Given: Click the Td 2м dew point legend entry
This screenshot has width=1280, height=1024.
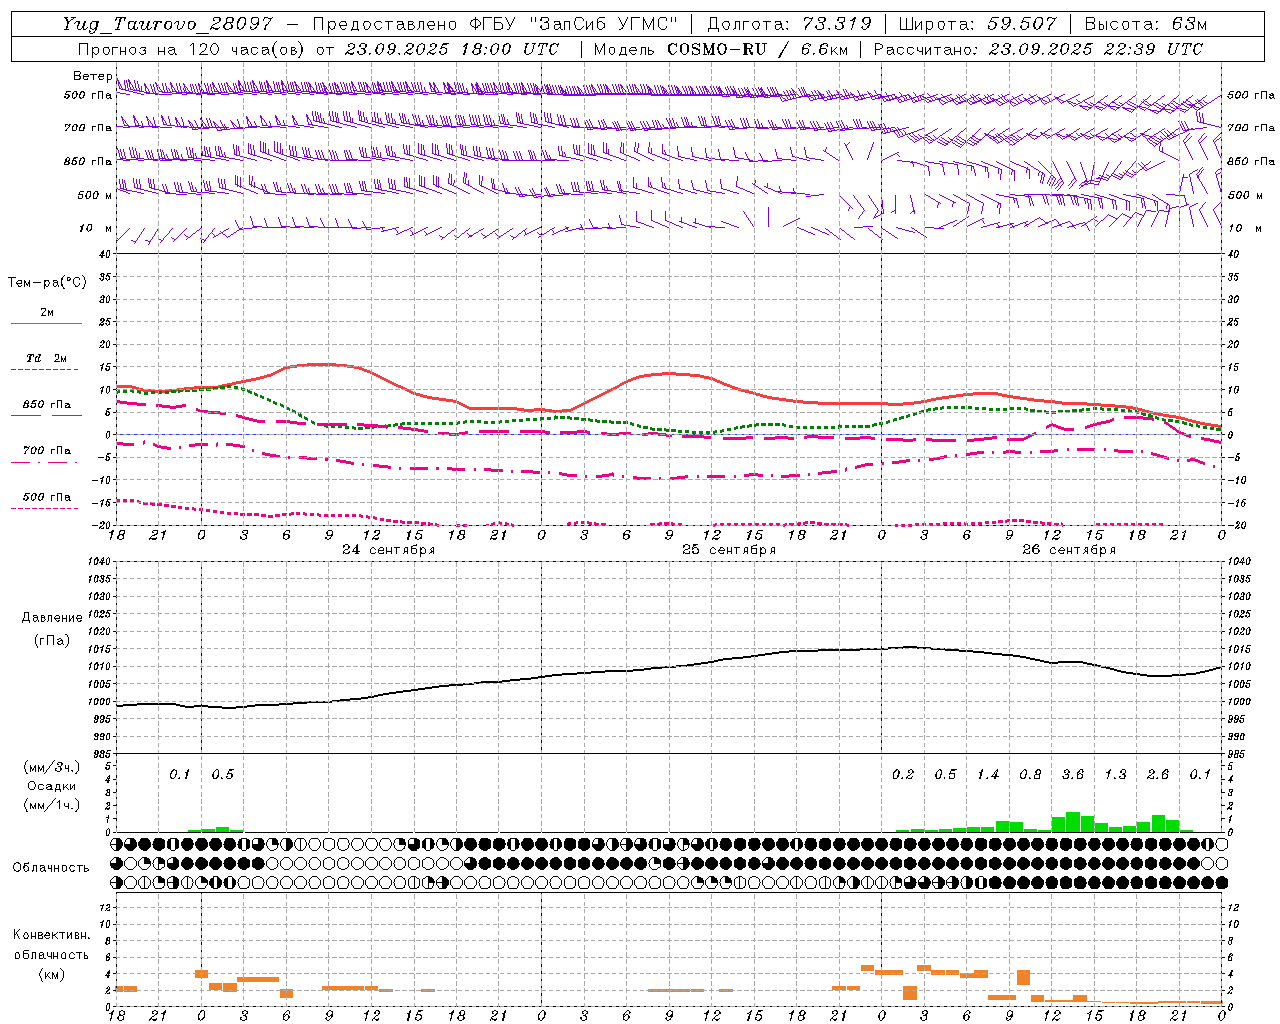Looking at the screenshot, I should tap(47, 358).
